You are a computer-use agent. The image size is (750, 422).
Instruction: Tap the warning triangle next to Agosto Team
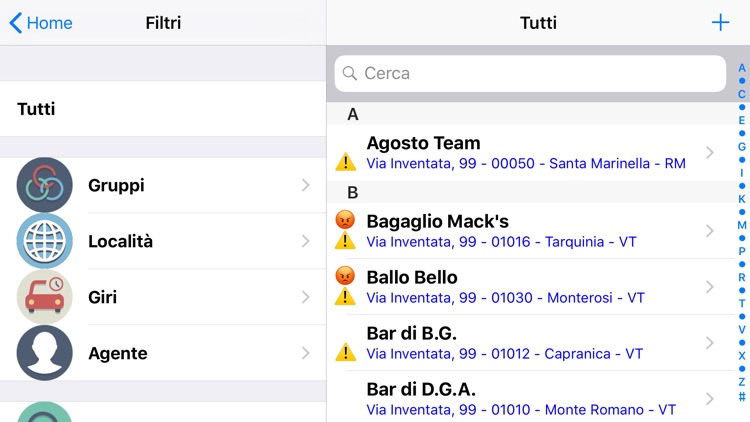pyautogui.click(x=345, y=162)
